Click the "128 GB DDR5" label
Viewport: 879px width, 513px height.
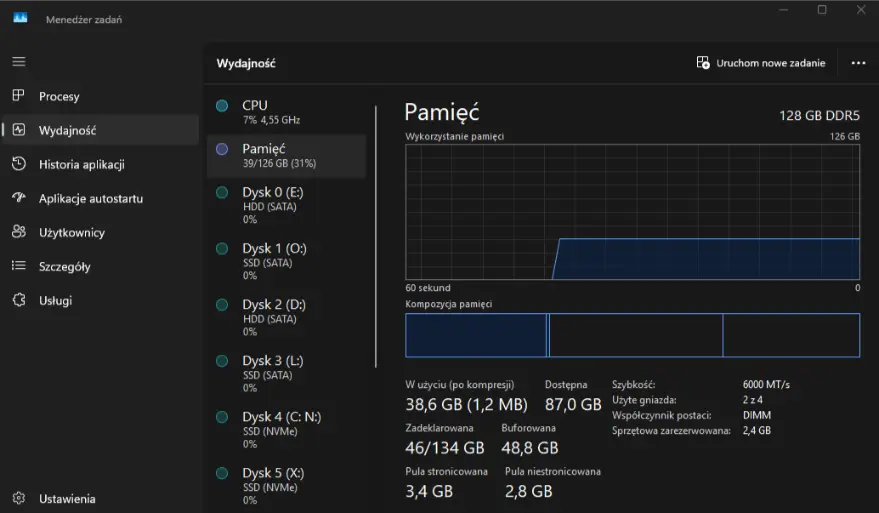[x=819, y=115]
